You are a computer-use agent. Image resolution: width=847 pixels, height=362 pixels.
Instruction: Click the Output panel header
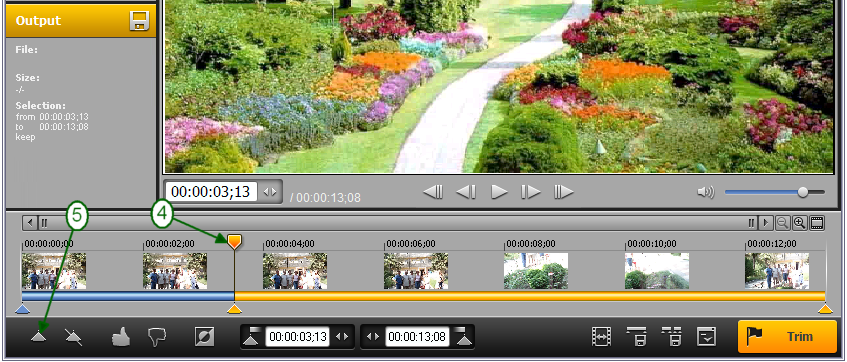pyautogui.click(x=81, y=21)
